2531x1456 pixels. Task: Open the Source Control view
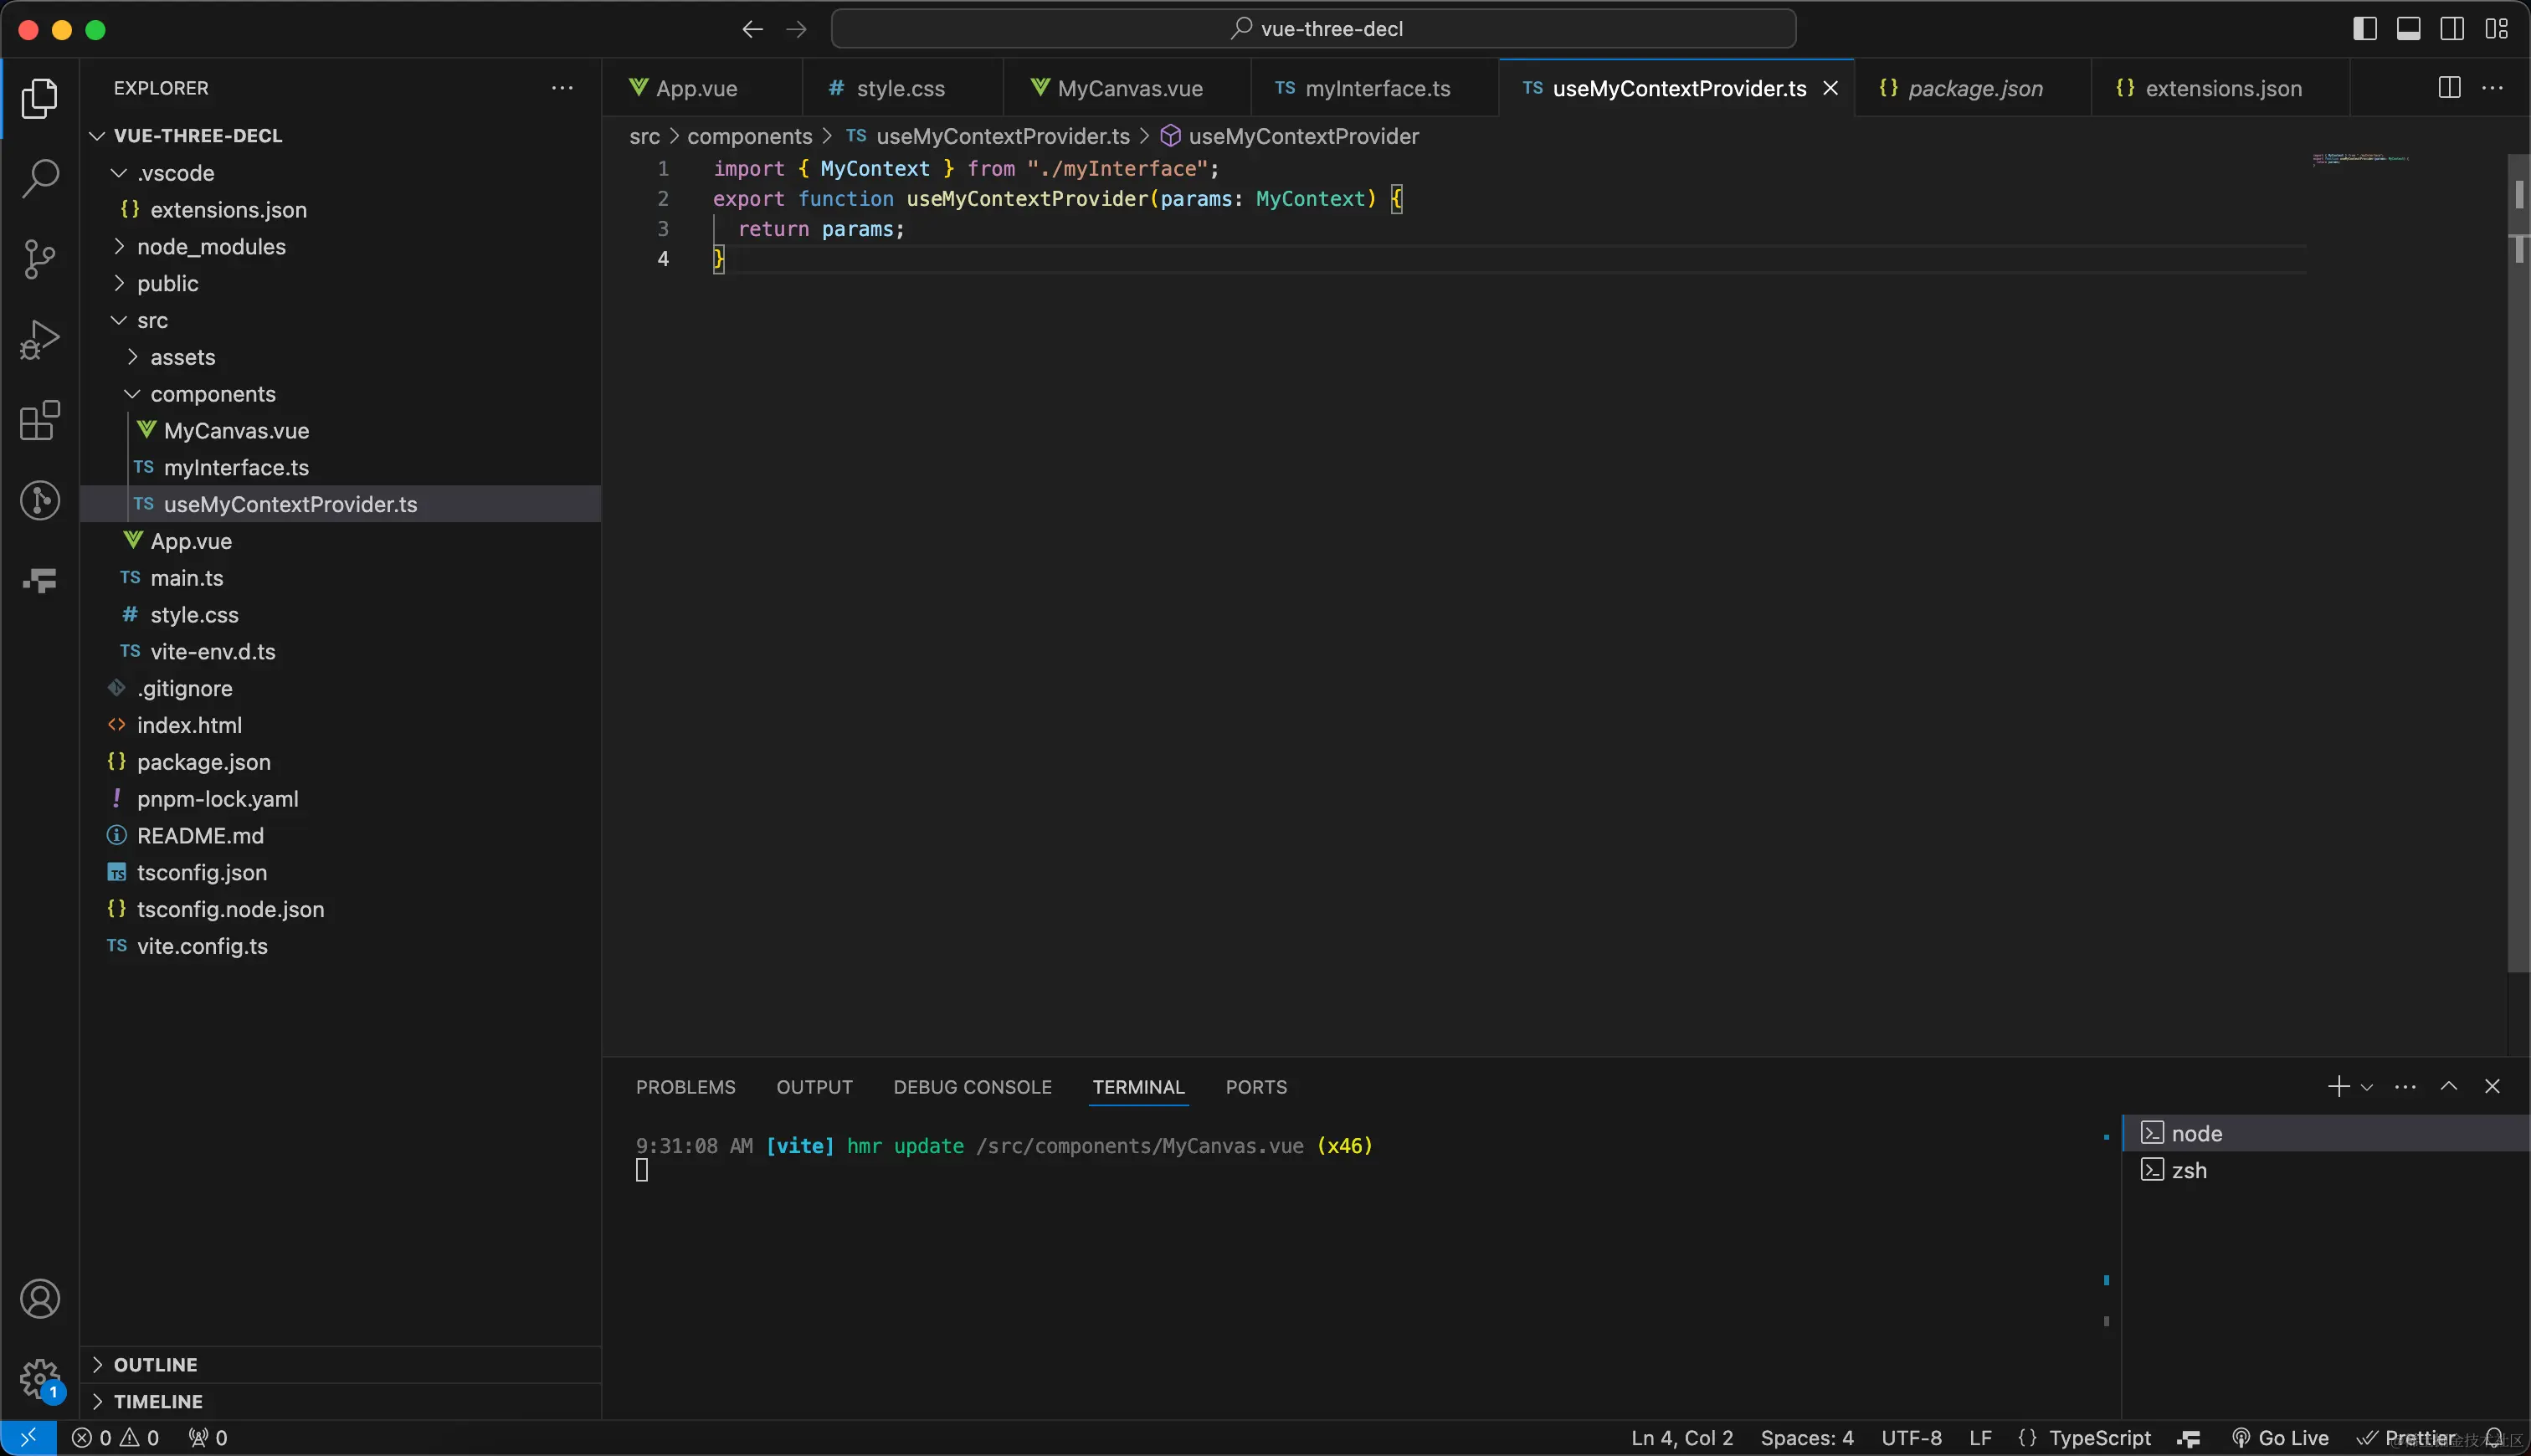40,259
